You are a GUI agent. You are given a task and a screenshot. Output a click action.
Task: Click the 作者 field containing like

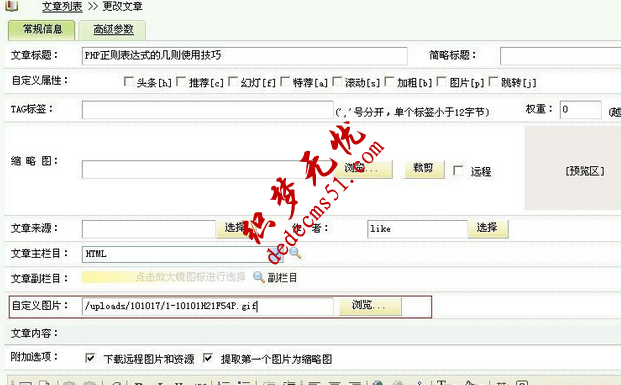(x=417, y=229)
